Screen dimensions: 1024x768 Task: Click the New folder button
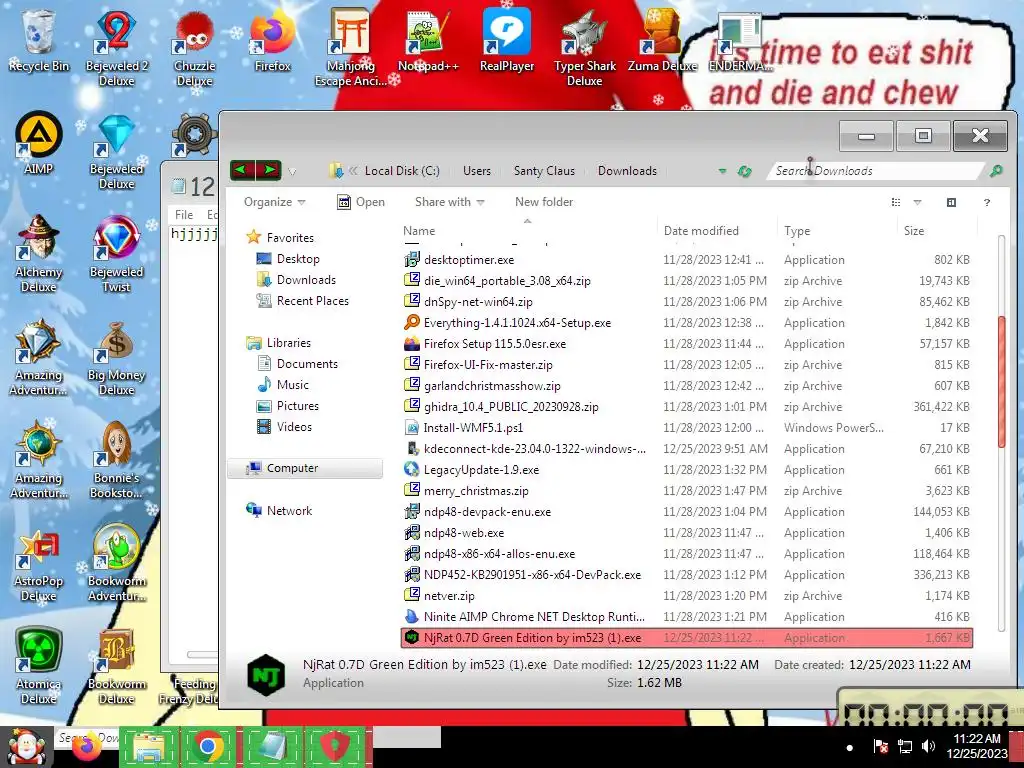tap(543, 202)
